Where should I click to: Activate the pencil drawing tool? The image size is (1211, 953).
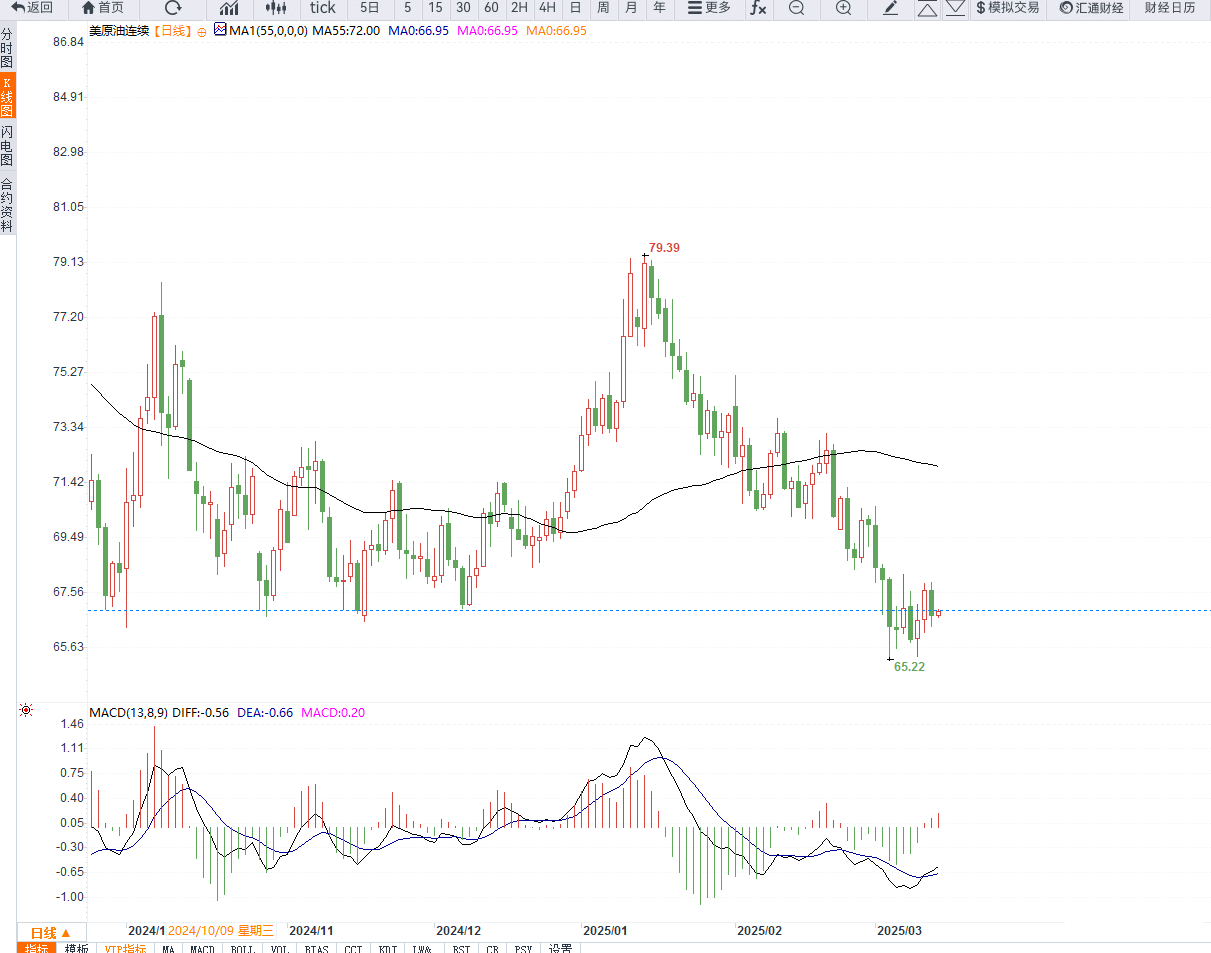coord(891,8)
